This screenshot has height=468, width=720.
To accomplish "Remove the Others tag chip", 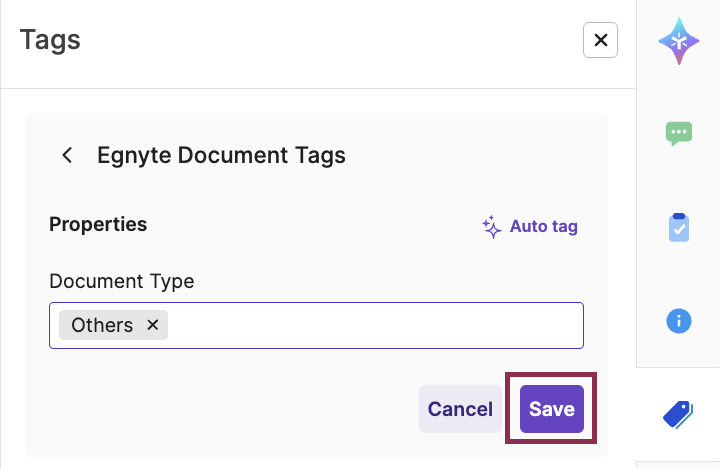I will [x=153, y=325].
